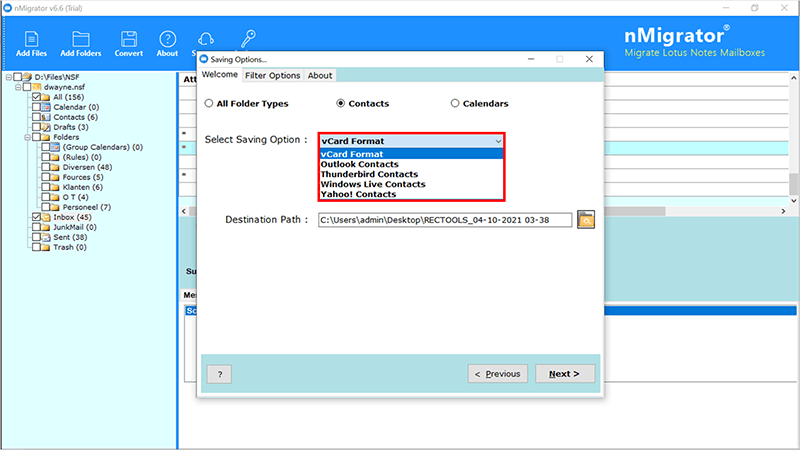Screen dimensions: 800x450
Task: Click the Contacts folder icon in tree
Action: [x=46, y=117]
